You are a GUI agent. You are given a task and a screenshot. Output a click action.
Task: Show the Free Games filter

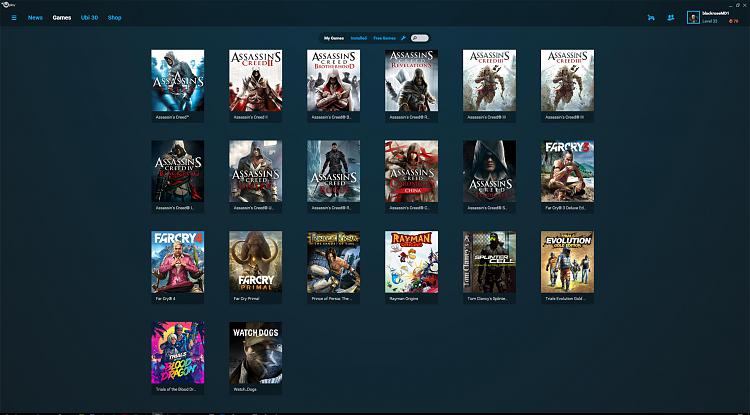(385, 38)
